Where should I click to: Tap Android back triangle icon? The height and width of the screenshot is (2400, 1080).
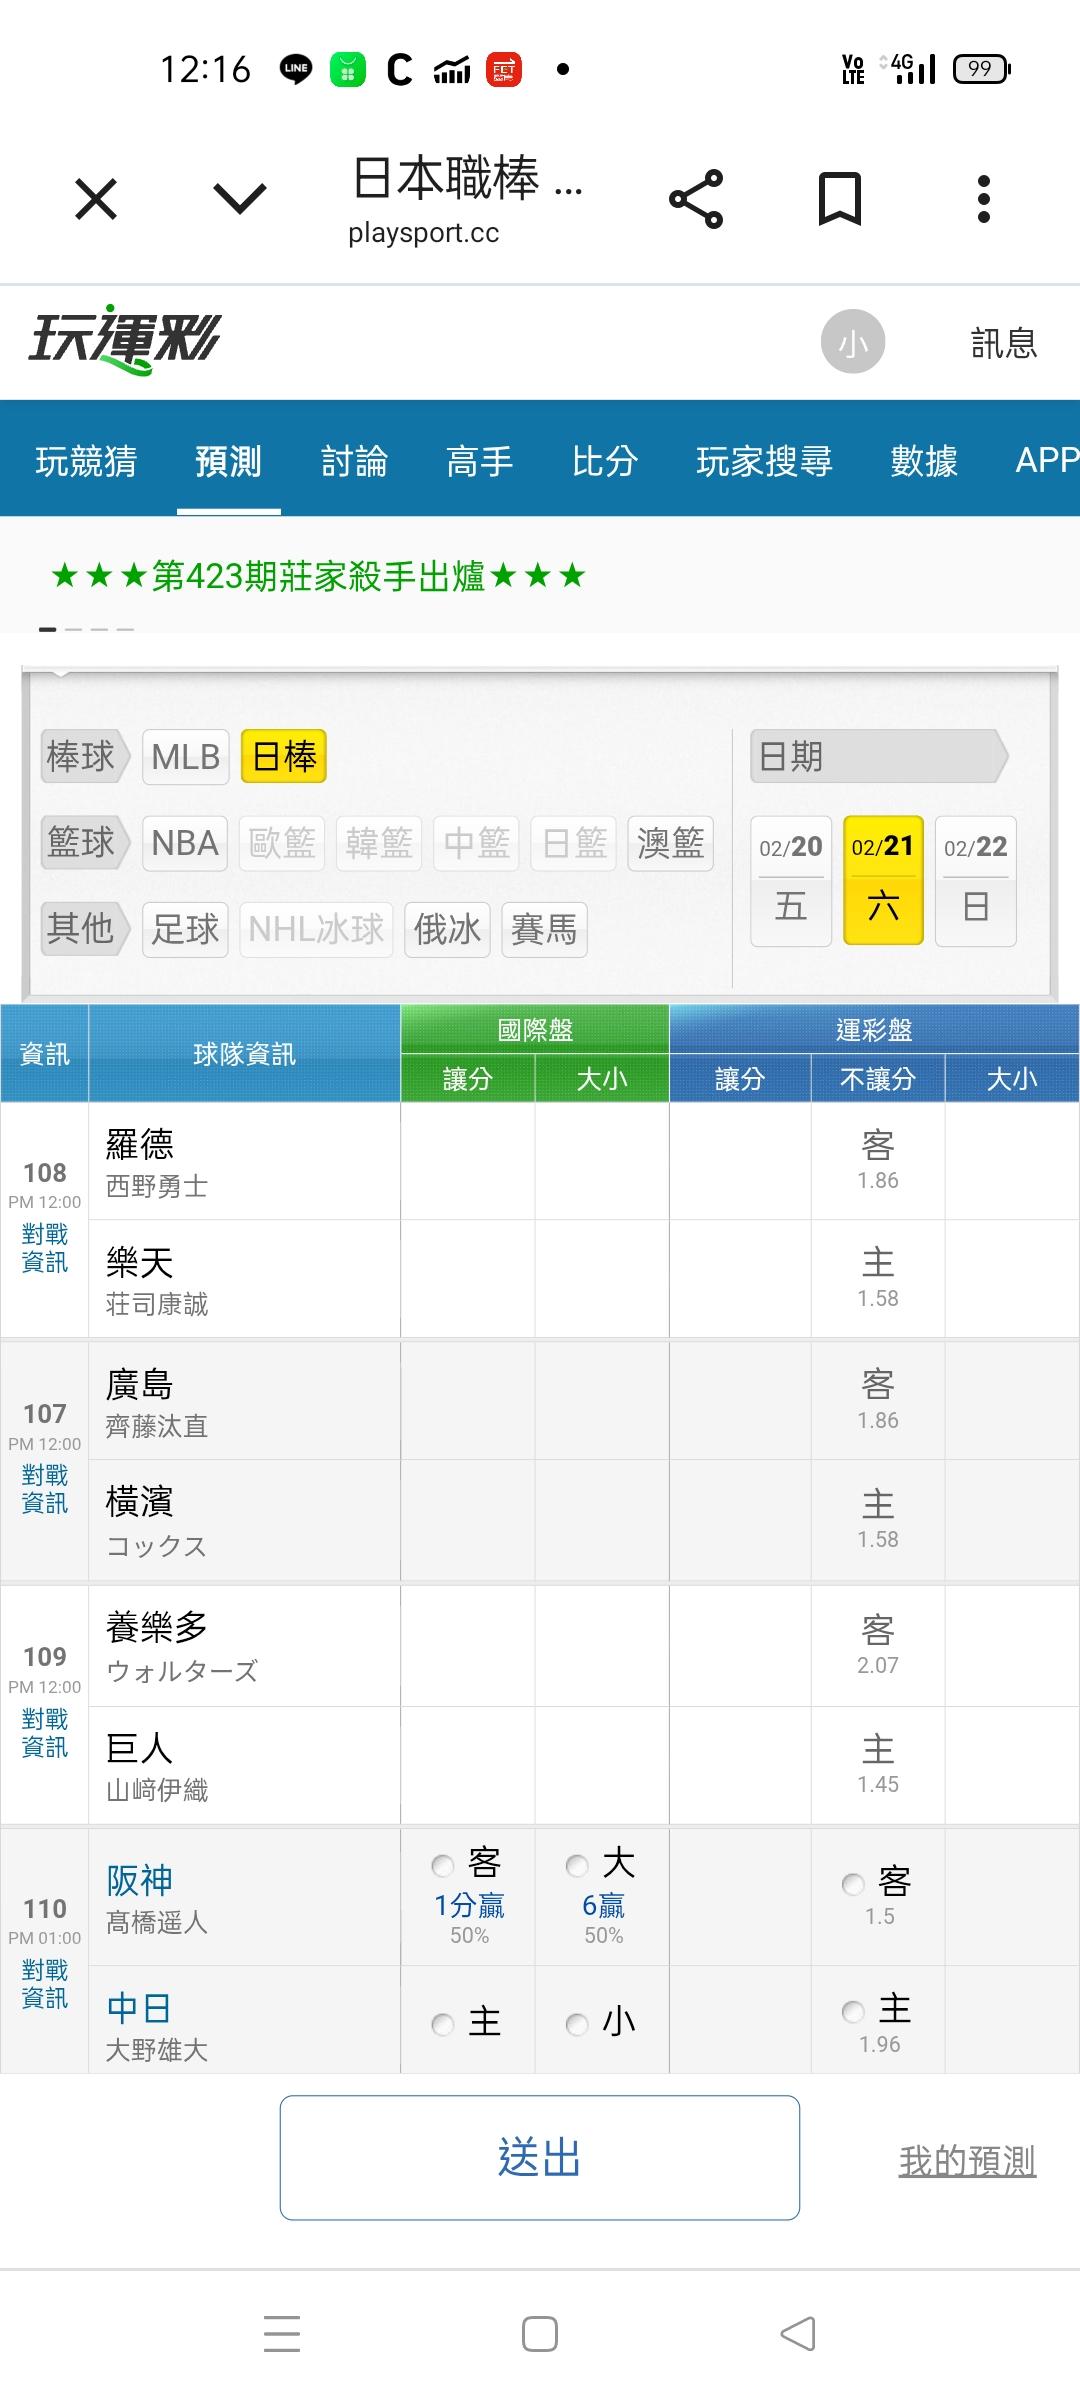(798, 2334)
